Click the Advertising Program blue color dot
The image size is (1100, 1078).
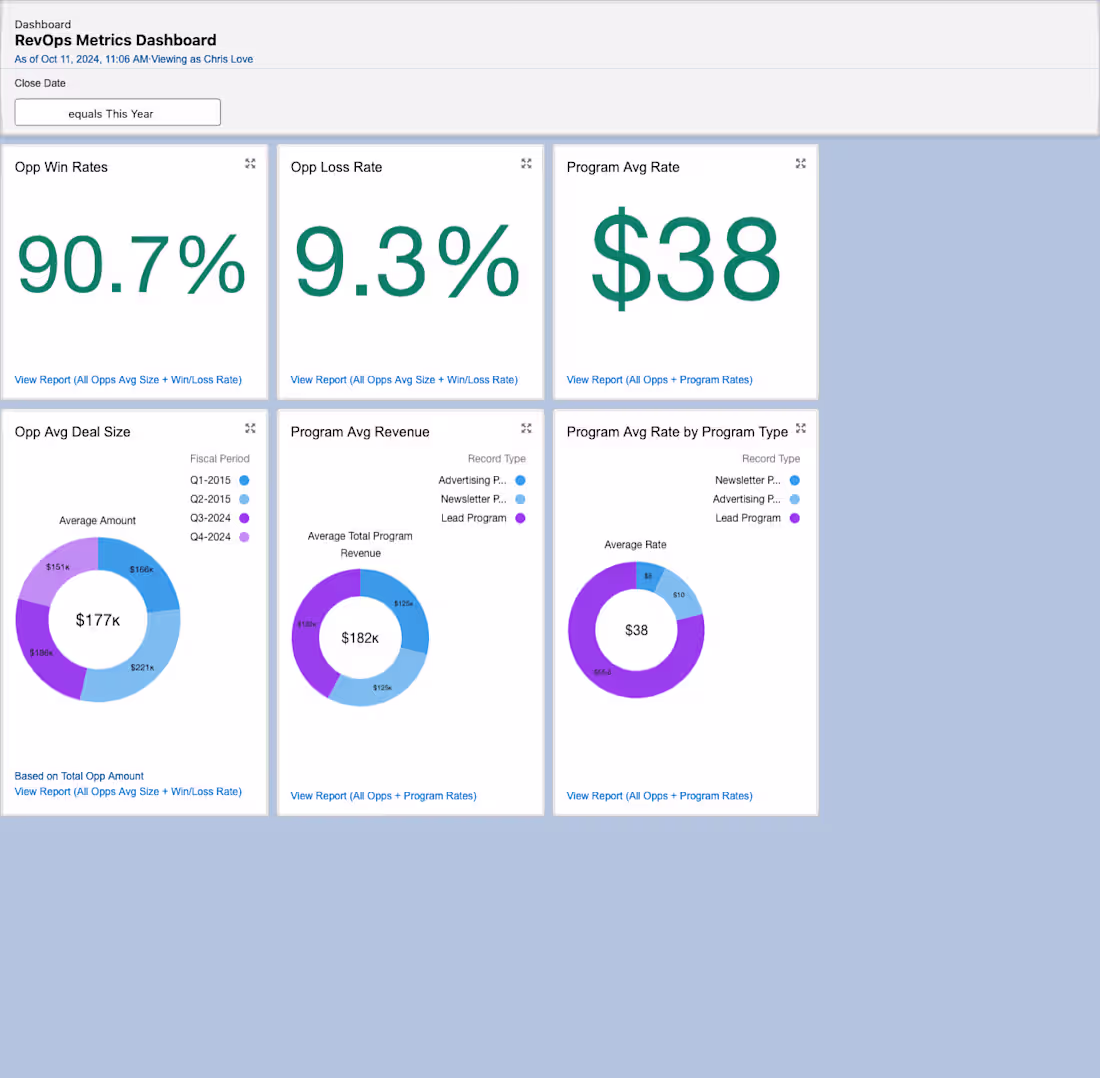coord(521,480)
